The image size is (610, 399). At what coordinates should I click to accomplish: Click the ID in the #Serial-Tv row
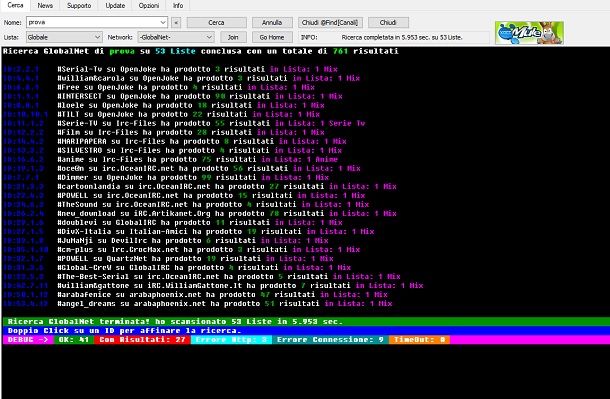tap(21, 69)
